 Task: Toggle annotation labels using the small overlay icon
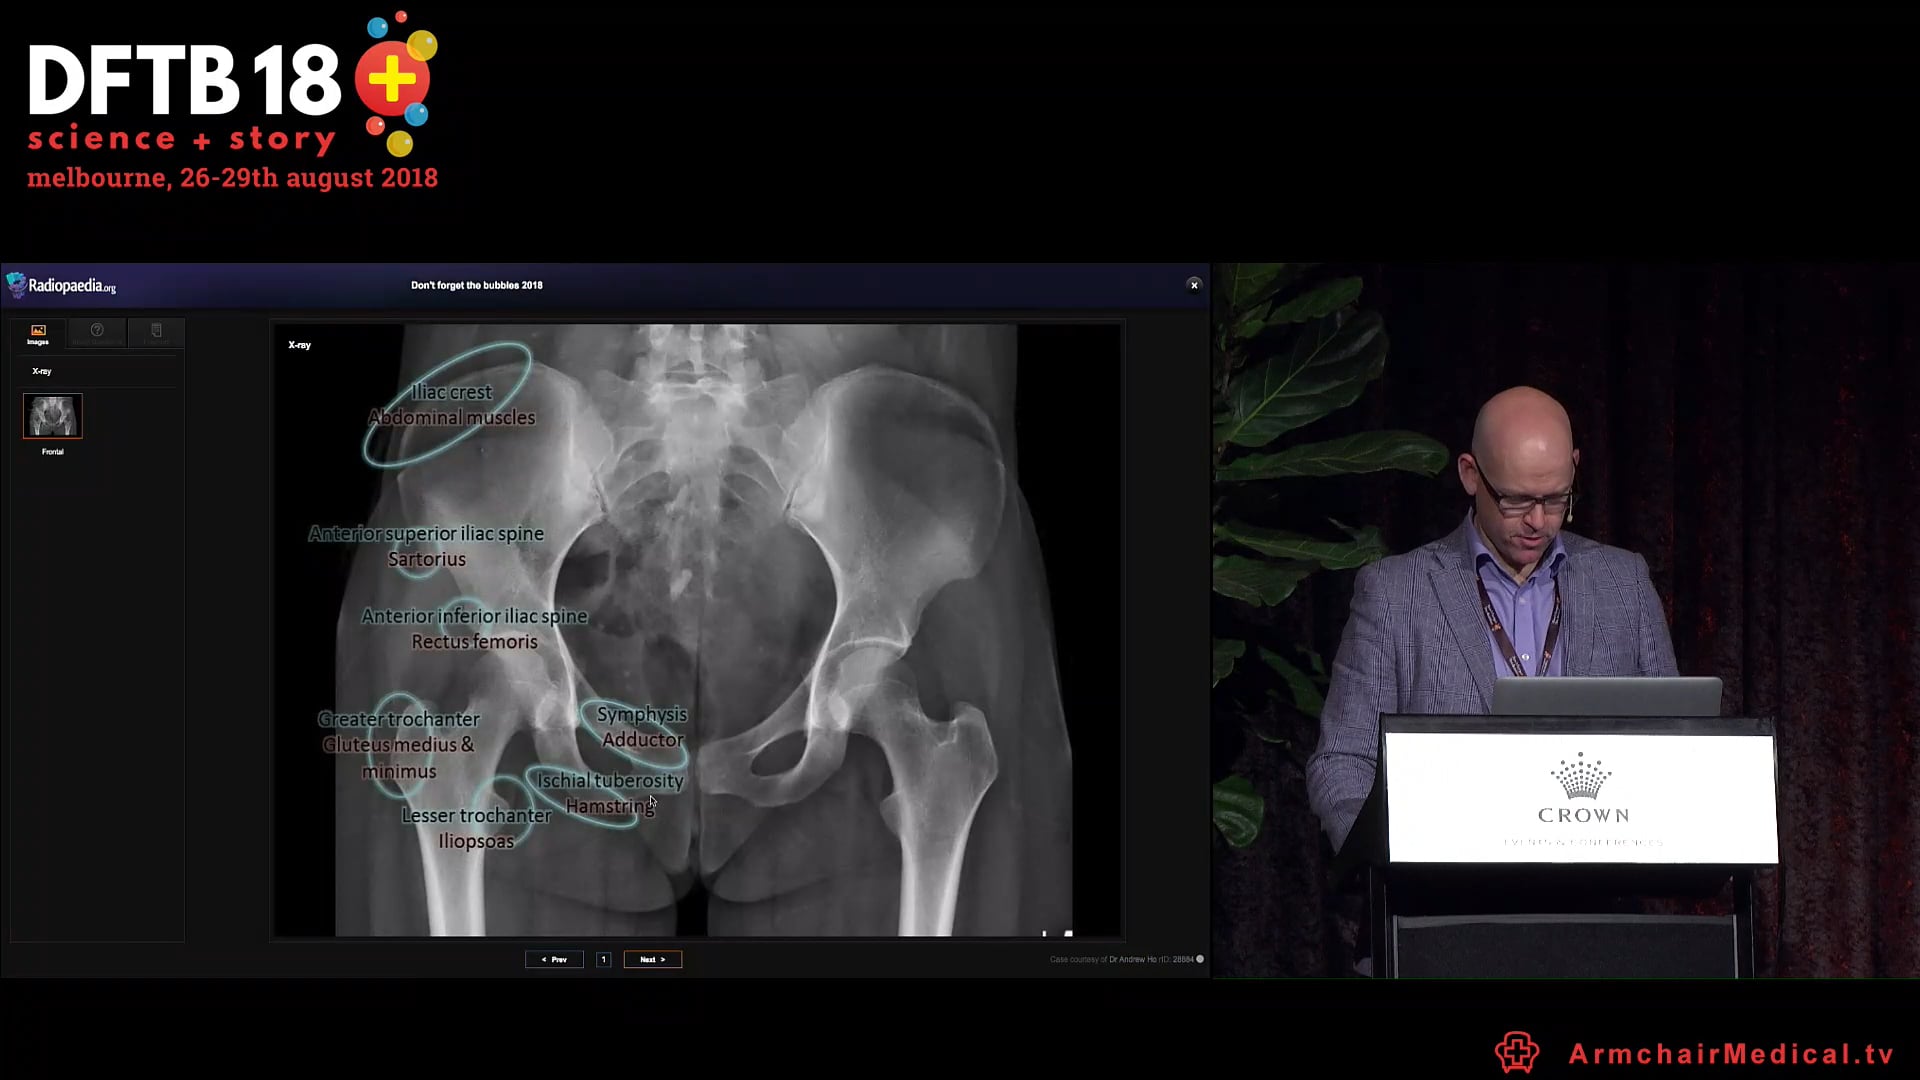click(x=1044, y=933)
